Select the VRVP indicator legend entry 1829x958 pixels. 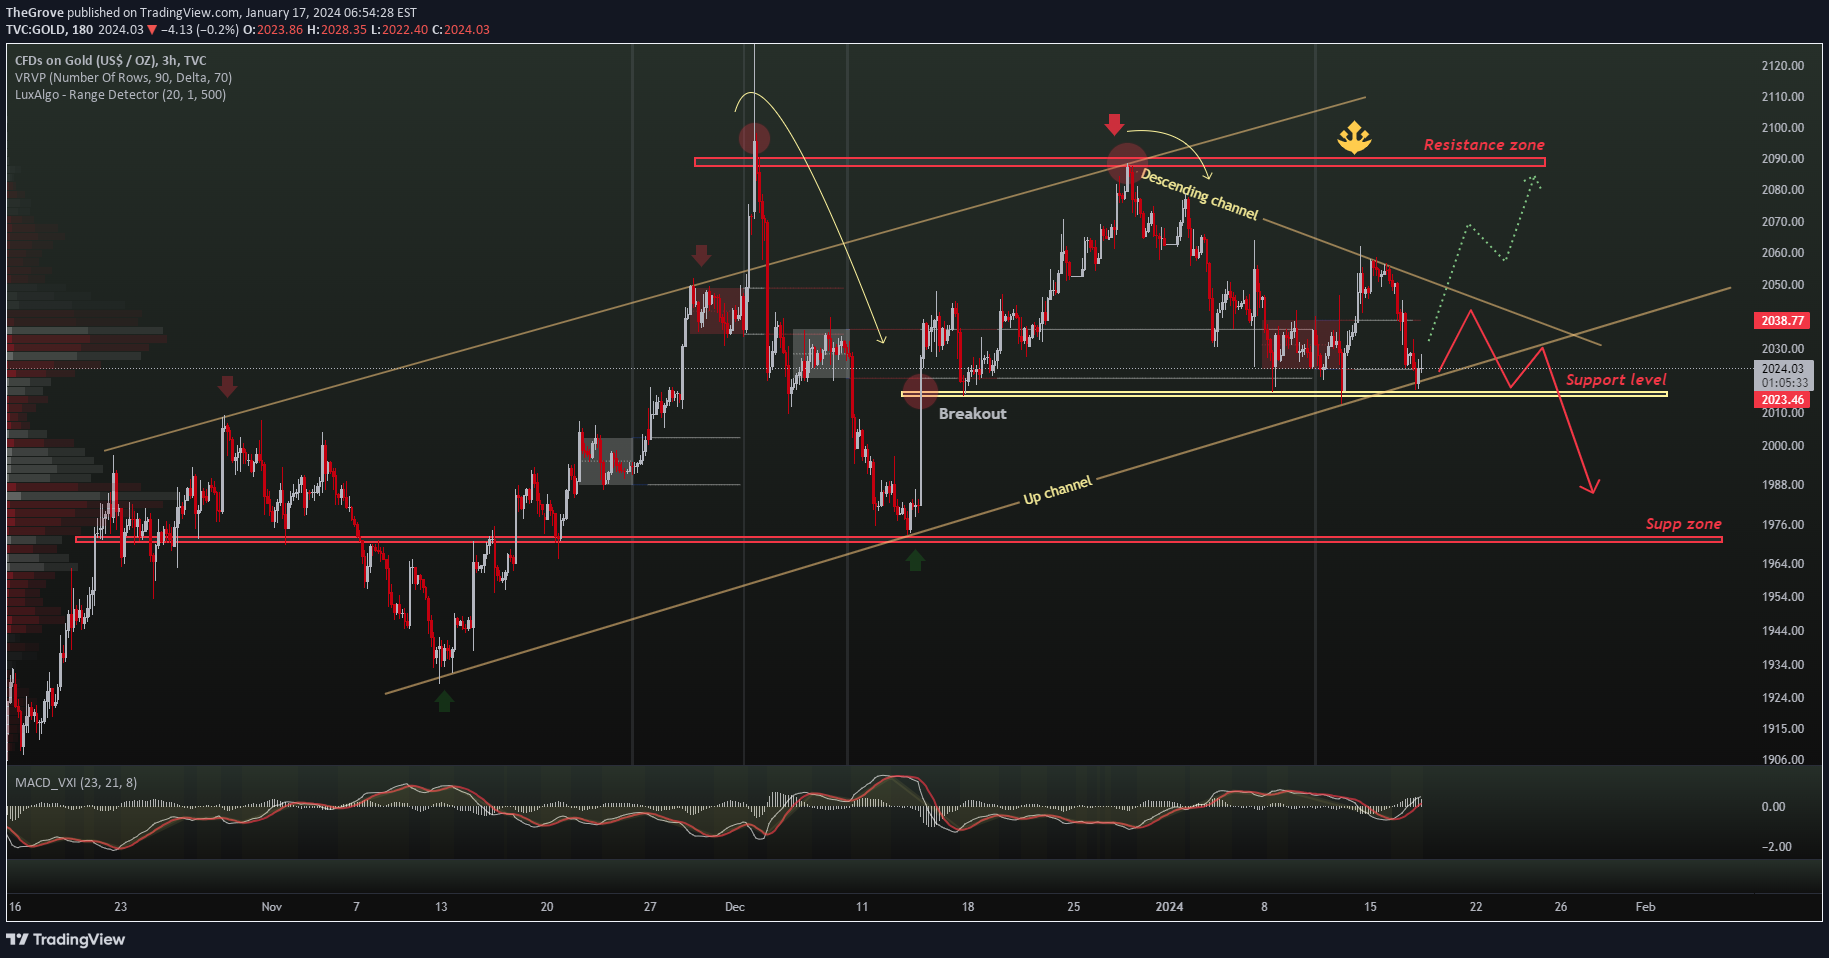pos(123,78)
